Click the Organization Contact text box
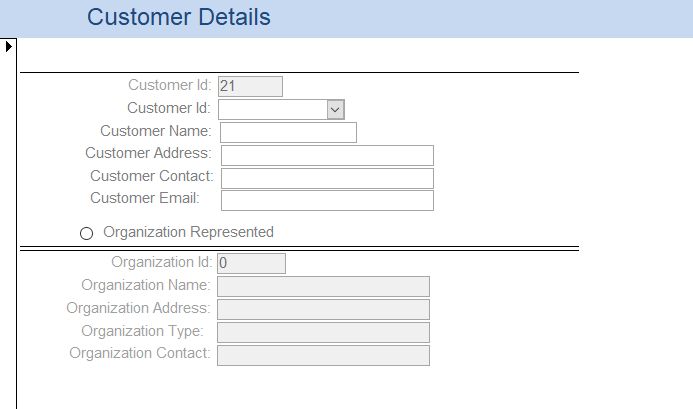The width and height of the screenshot is (693, 409). coord(323,355)
